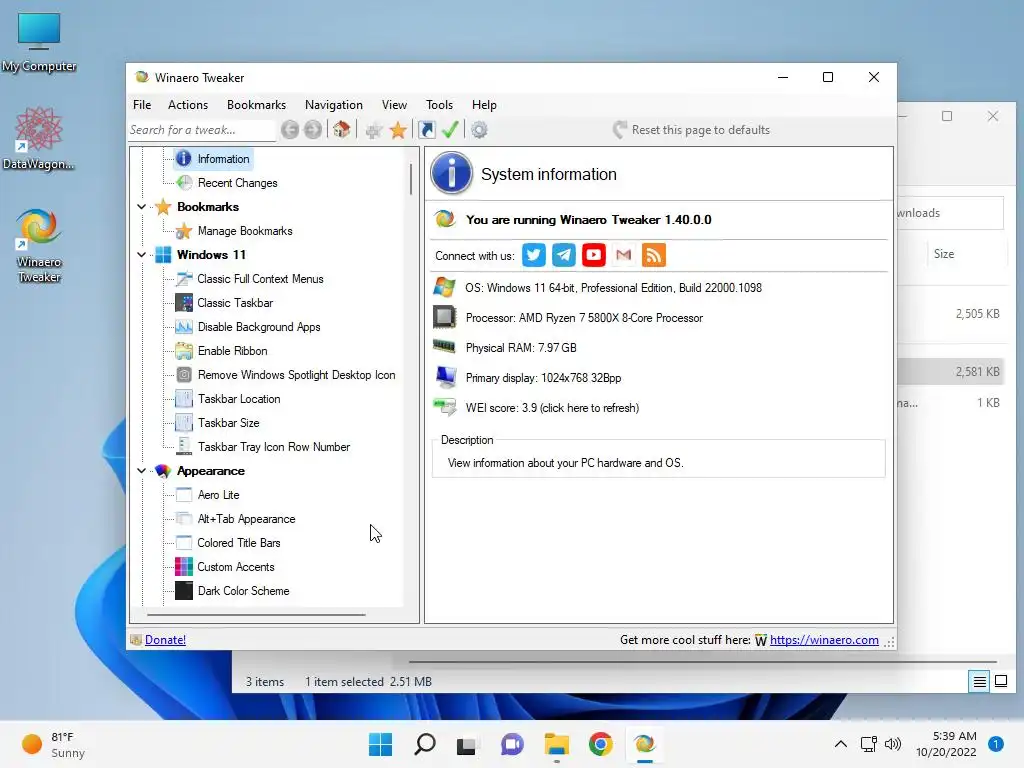Image resolution: width=1024 pixels, height=768 pixels.
Task: Open taskbar Search icon
Action: (425, 744)
